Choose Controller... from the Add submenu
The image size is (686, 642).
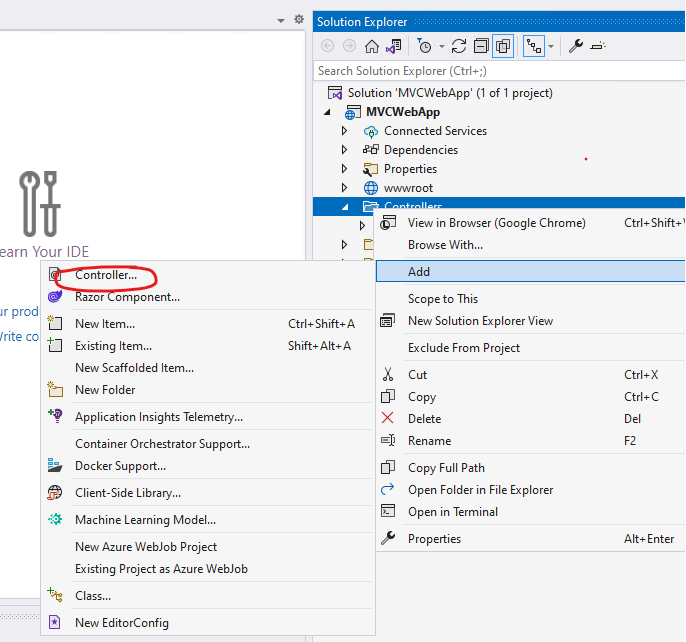pyautogui.click(x=106, y=275)
